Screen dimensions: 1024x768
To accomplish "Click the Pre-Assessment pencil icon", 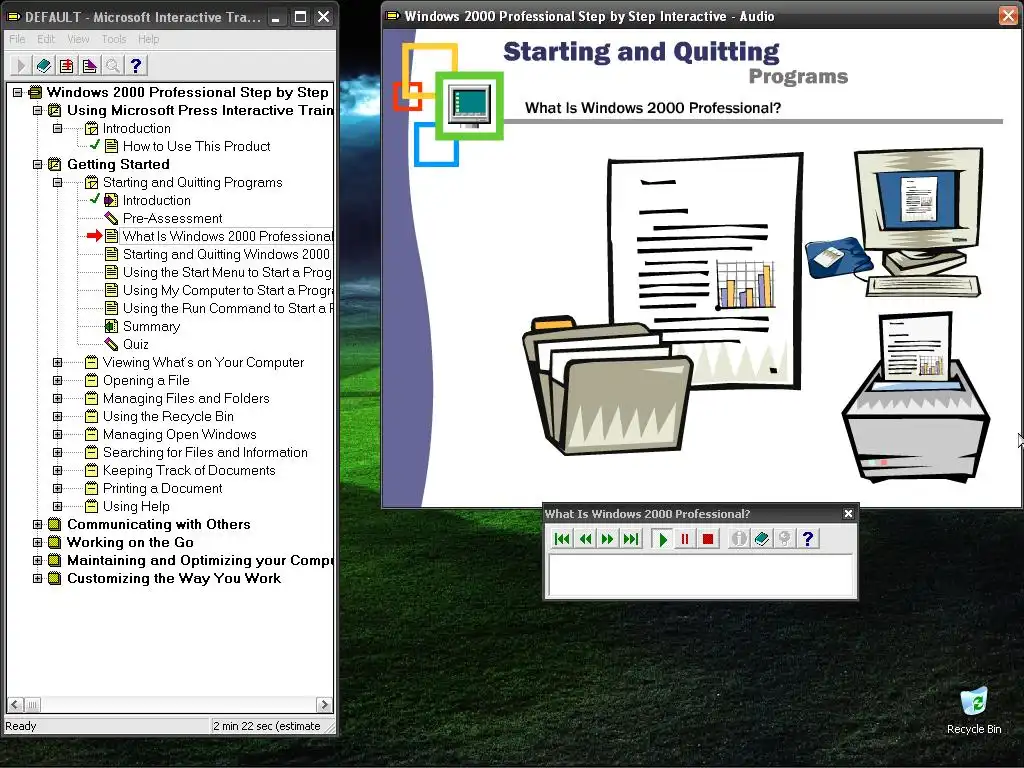I will pyautogui.click(x=111, y=218).
